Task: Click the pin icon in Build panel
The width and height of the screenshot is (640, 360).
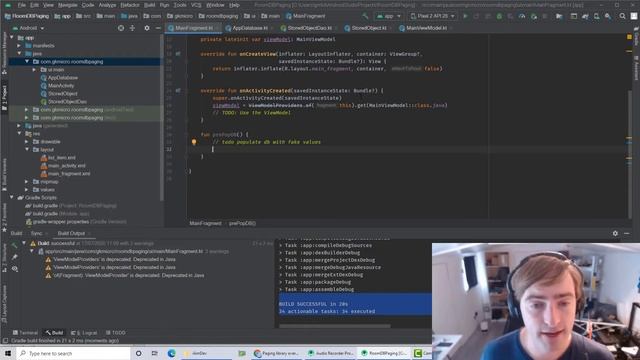Action: (x=15, y=257)
